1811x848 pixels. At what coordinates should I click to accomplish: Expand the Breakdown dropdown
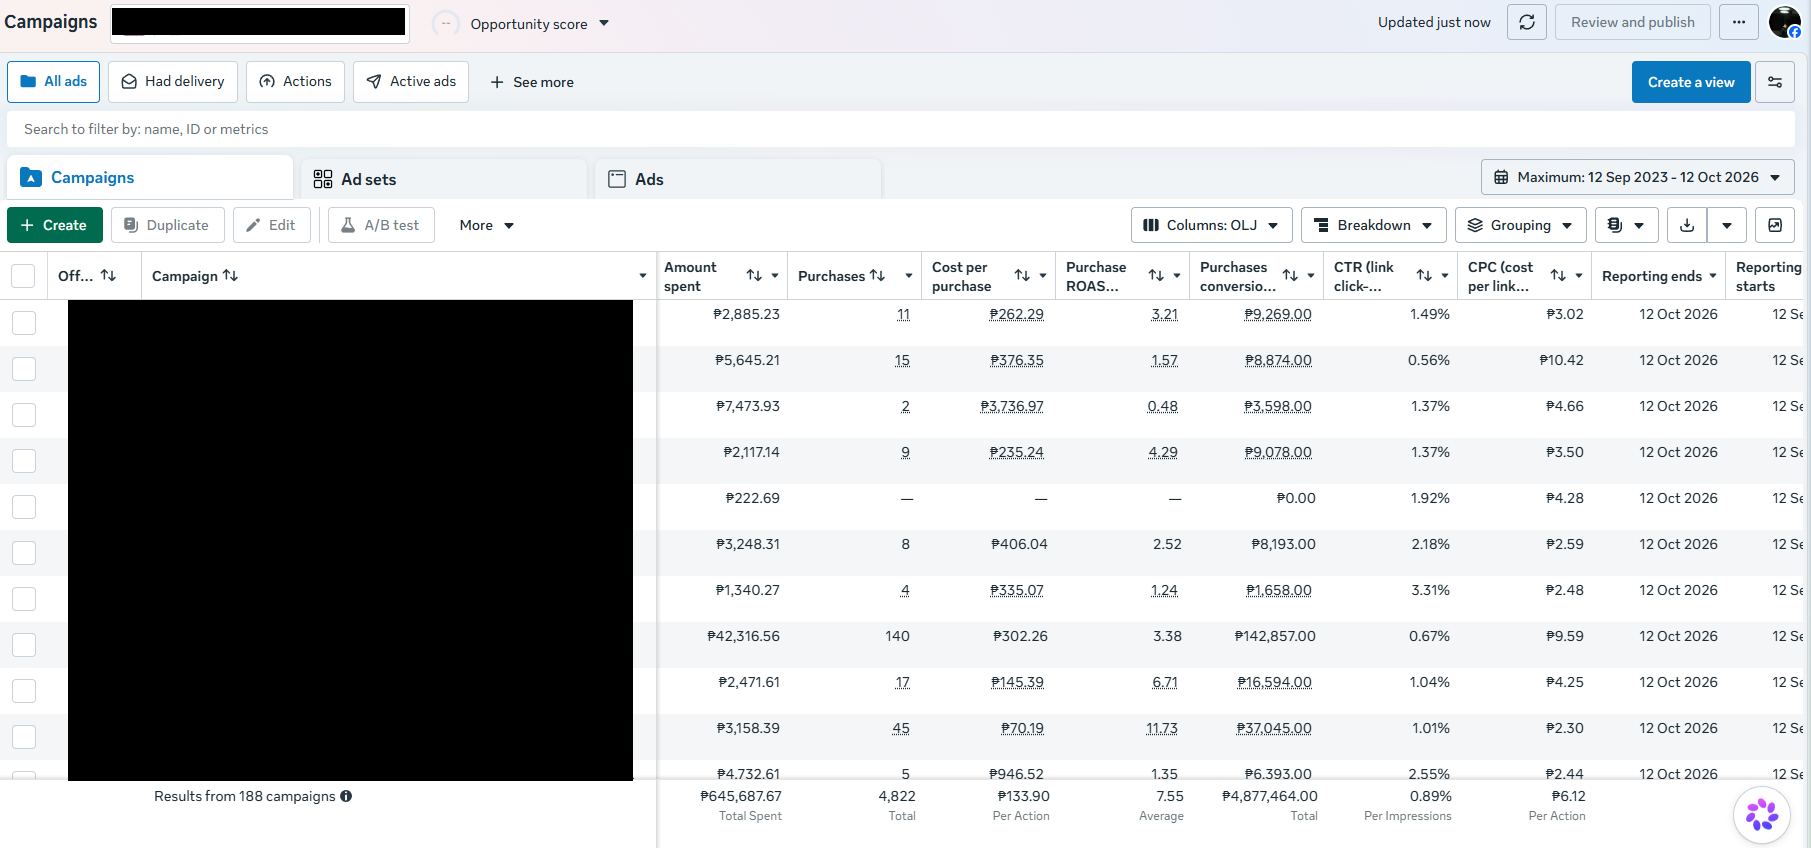tap(1373, 225)
